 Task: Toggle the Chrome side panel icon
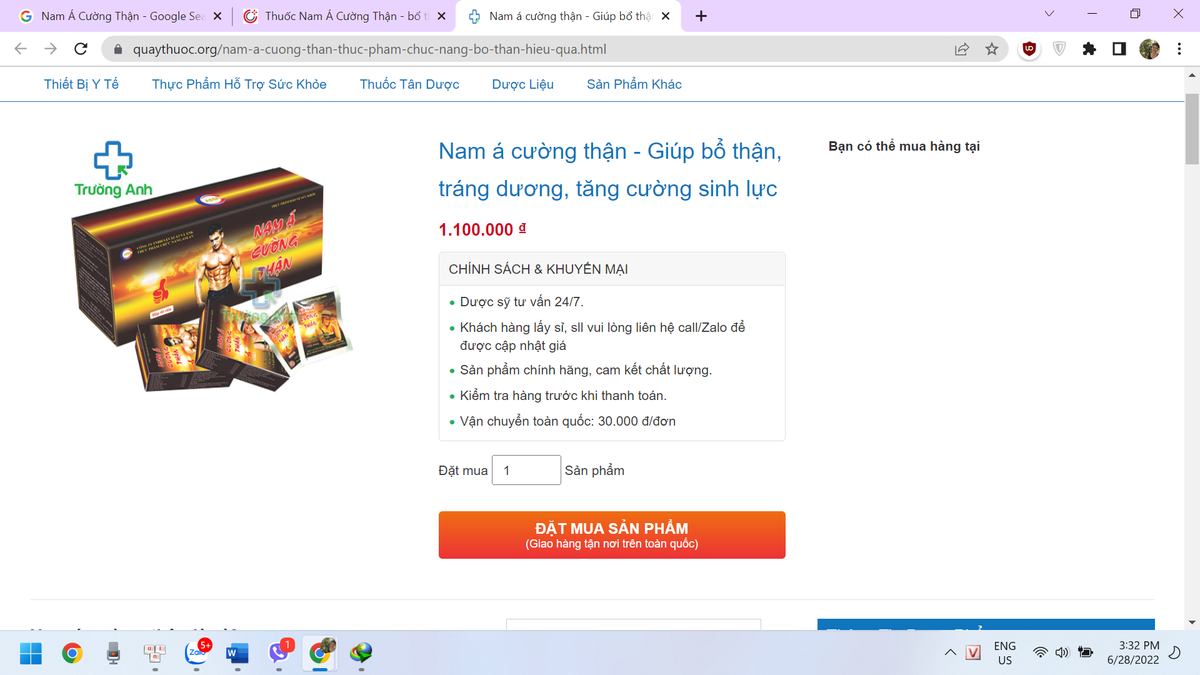1119,49
